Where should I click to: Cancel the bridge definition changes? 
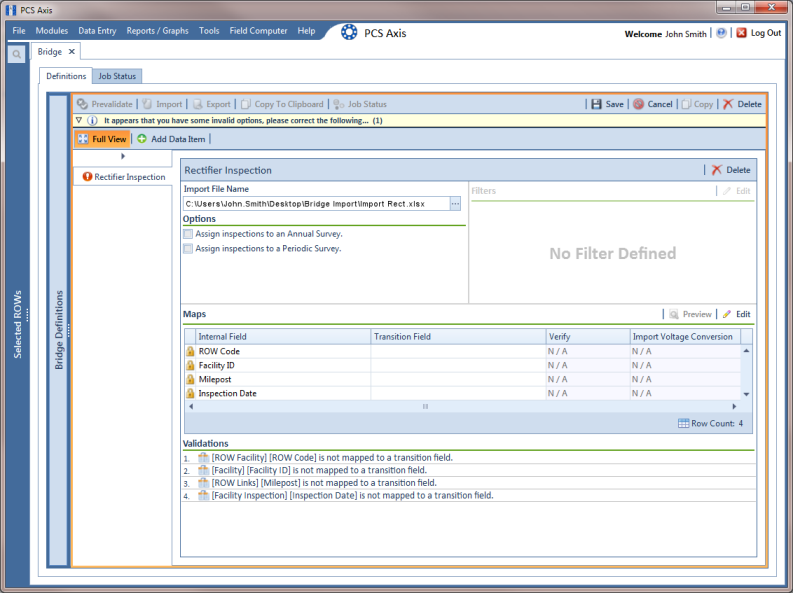coord(653,104)
